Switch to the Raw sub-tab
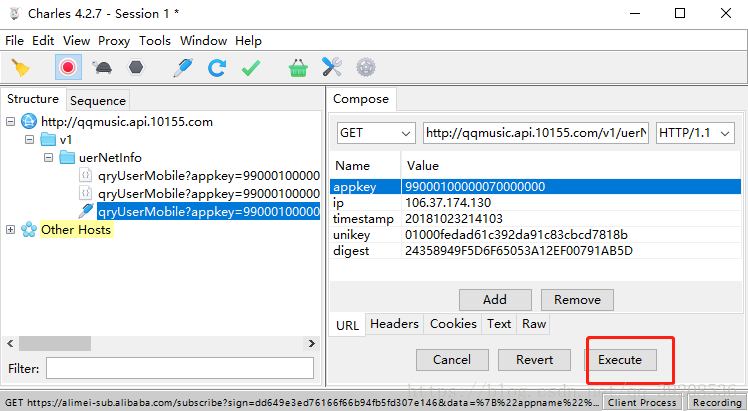The image size is (748, 411). 534,324
